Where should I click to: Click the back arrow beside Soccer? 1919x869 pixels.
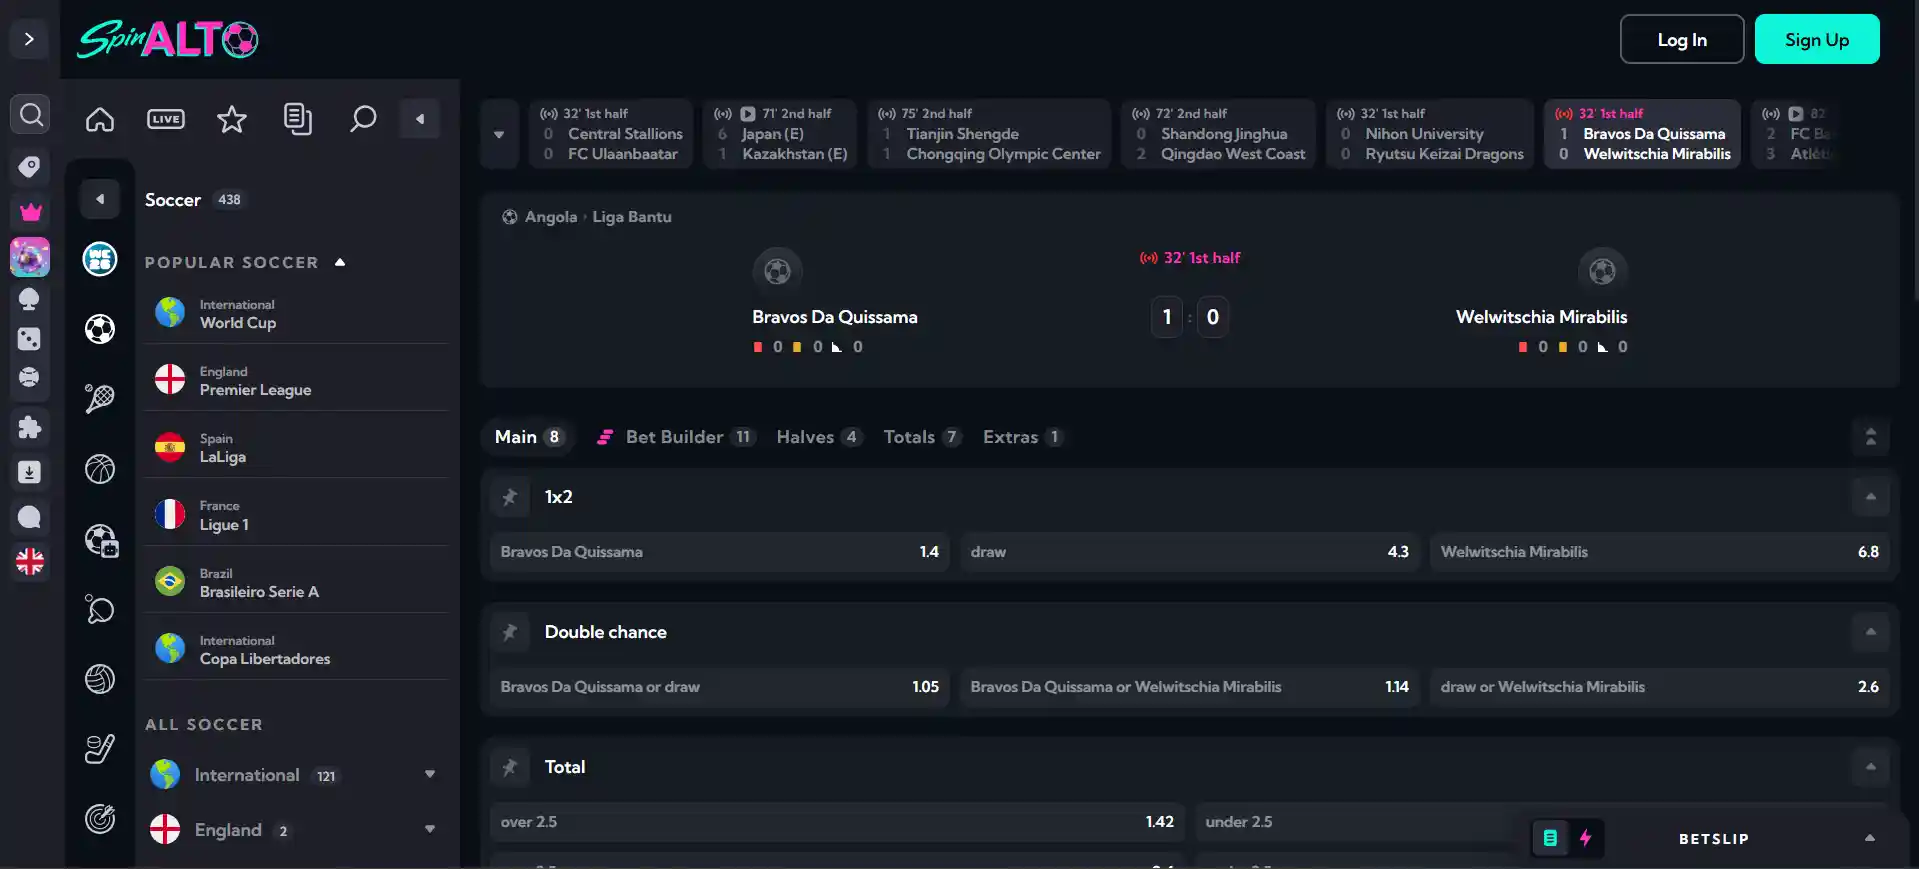click(100, 199)
